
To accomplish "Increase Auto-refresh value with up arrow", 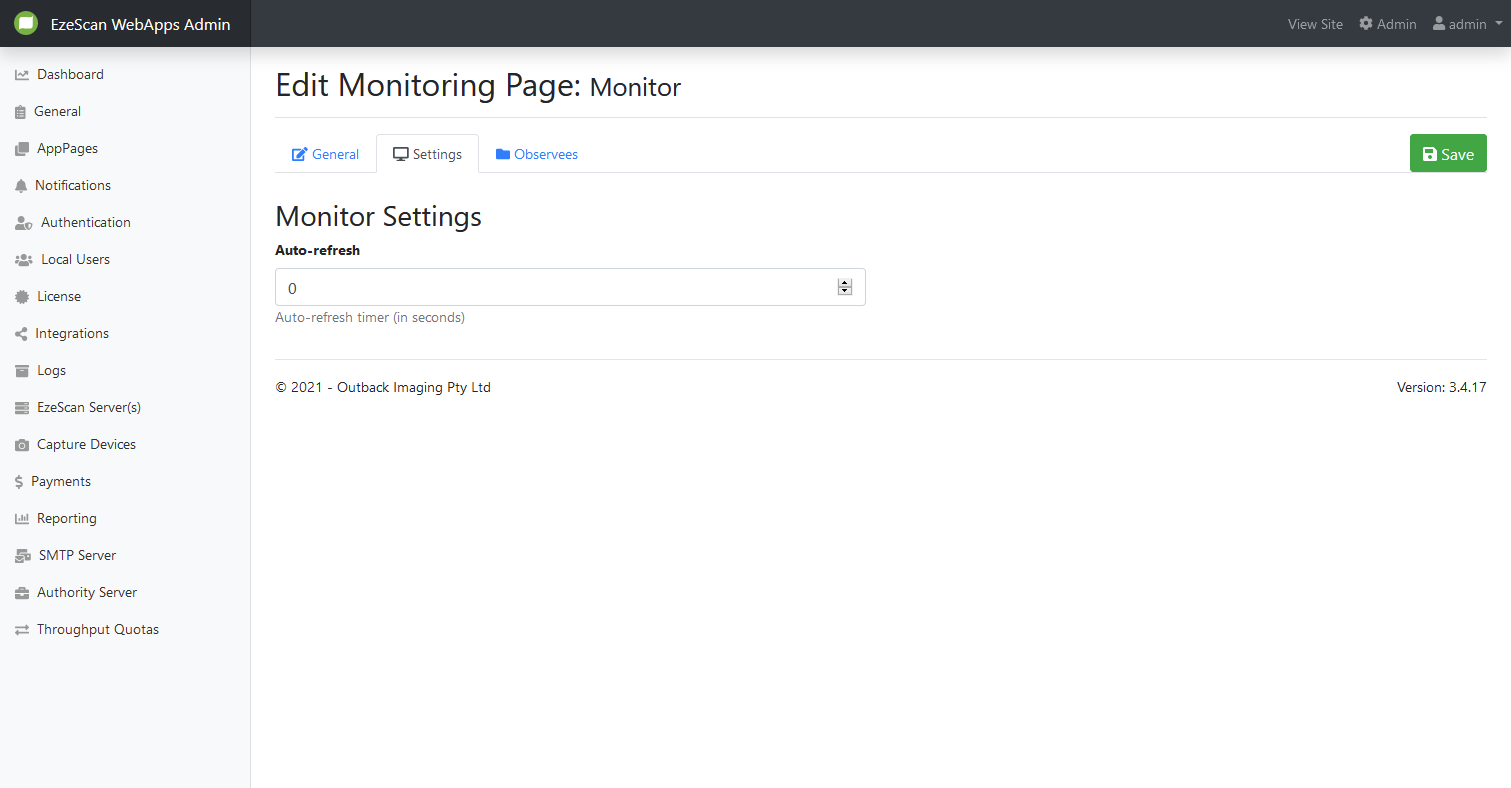I will tap(845, 283).
